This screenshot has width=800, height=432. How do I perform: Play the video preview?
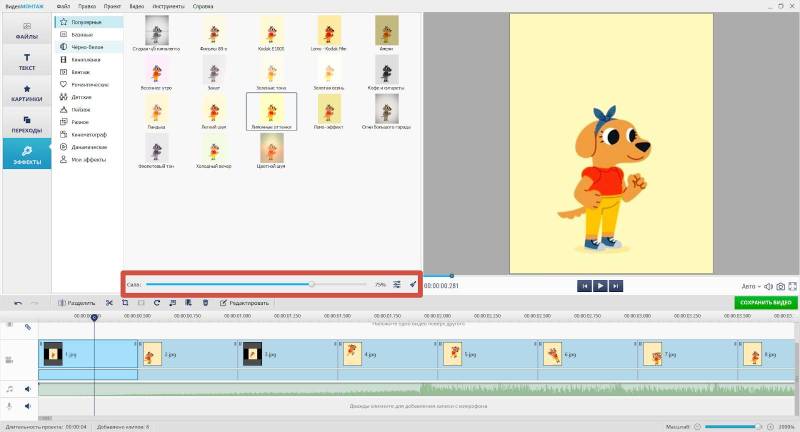pyautogui.click(x=600, y=286)
